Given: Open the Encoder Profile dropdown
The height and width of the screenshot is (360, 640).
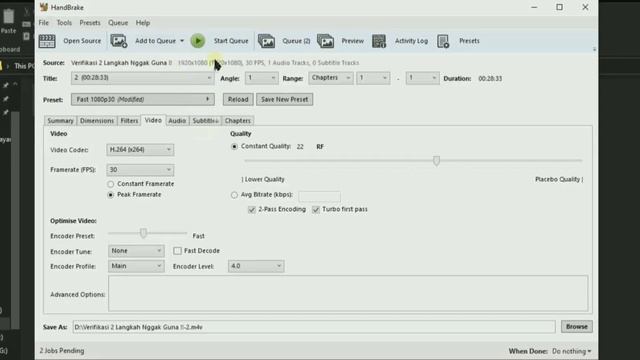Looking at the screenshot, I should click(136, 266).
